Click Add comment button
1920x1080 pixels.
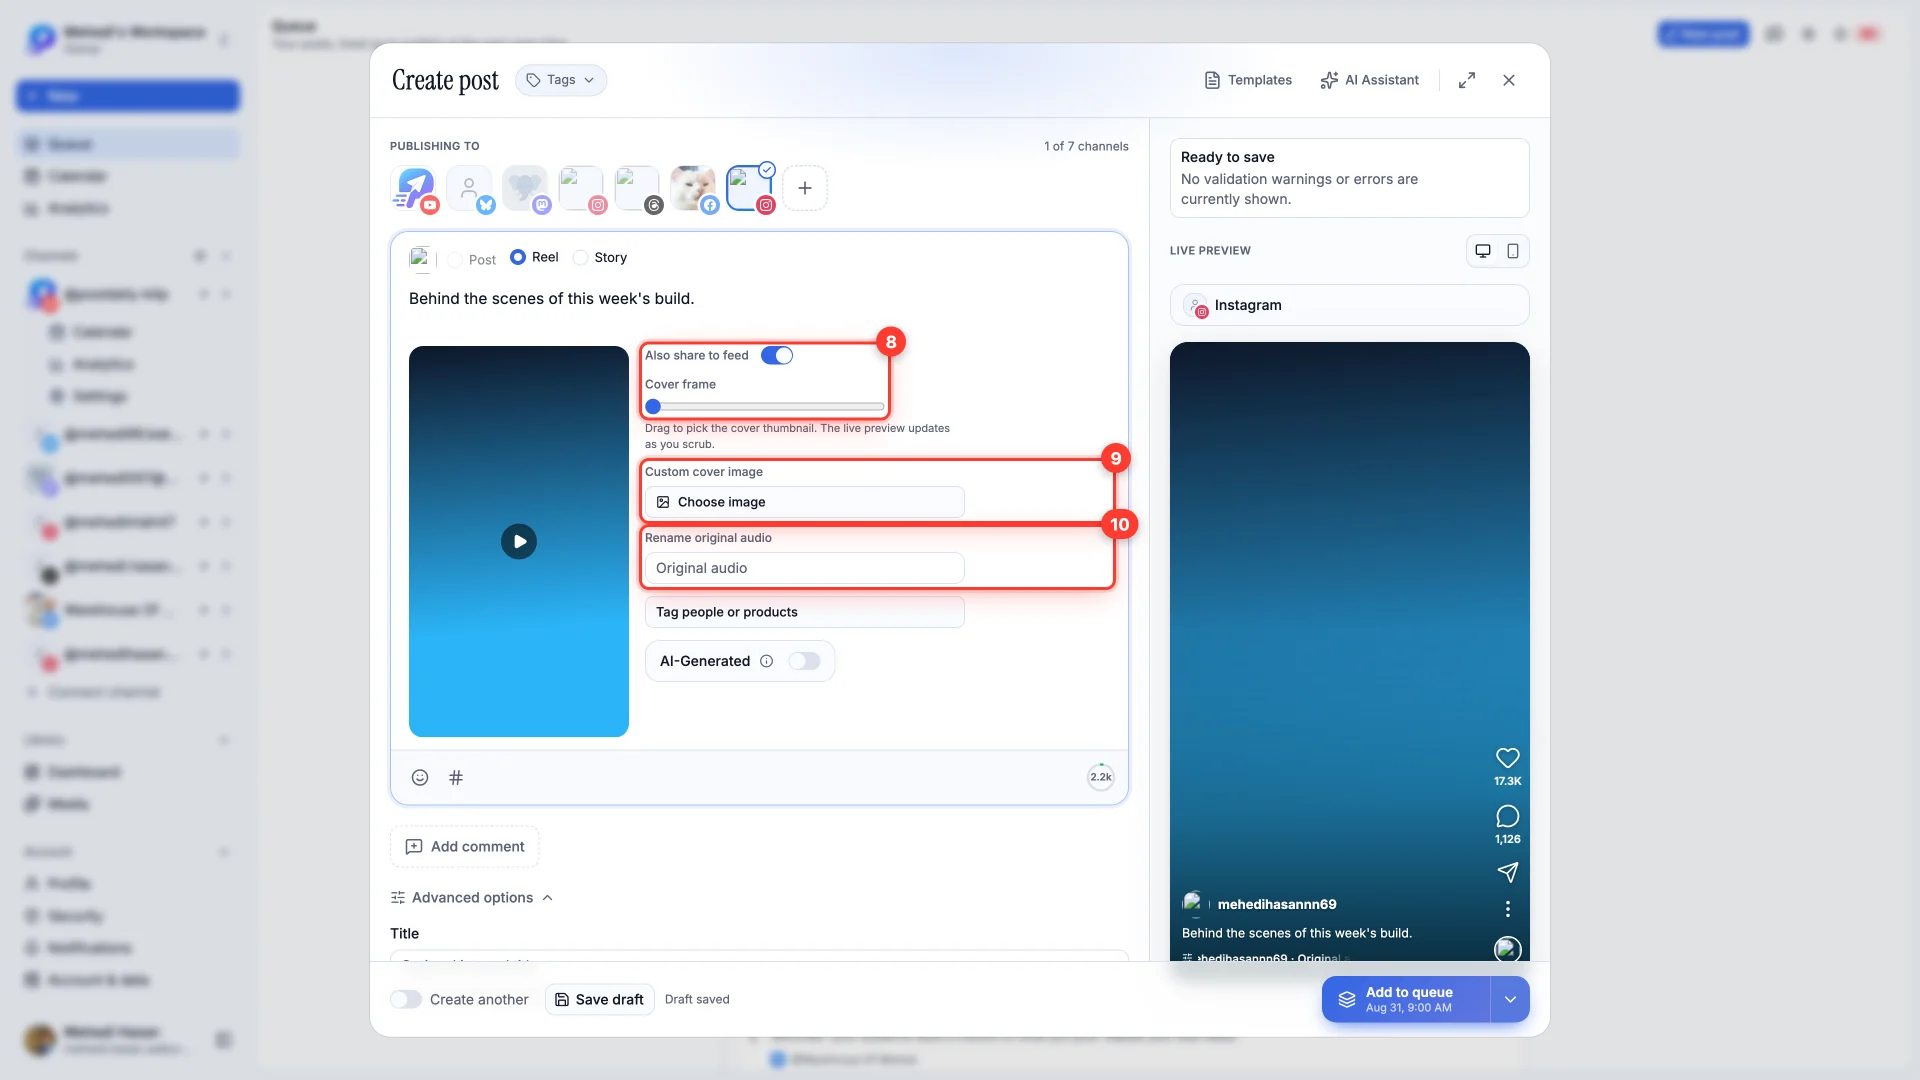click(x=465, y=847)
